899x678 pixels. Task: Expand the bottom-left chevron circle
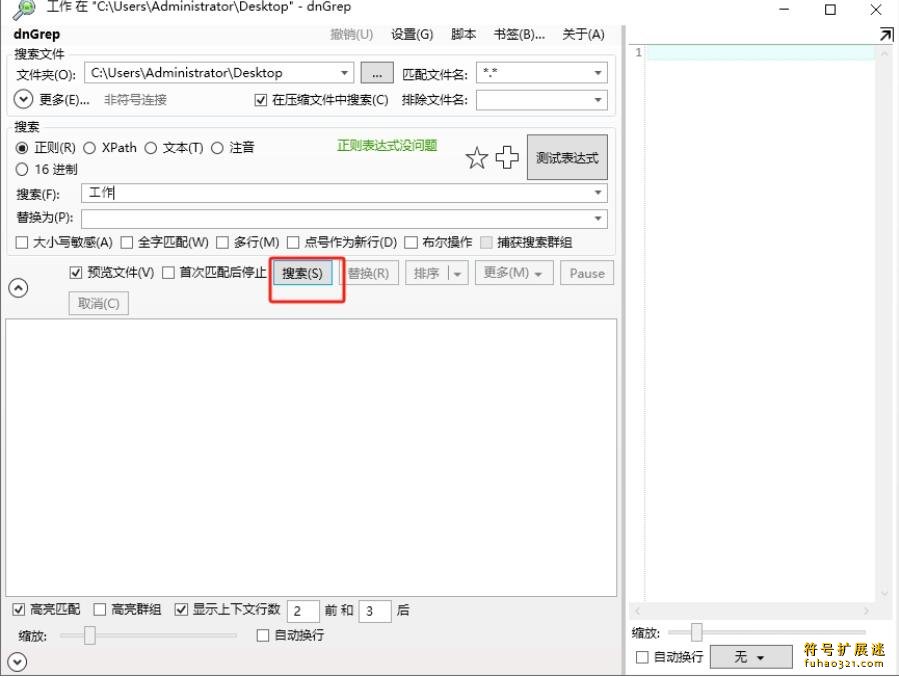tap(17, 661)
